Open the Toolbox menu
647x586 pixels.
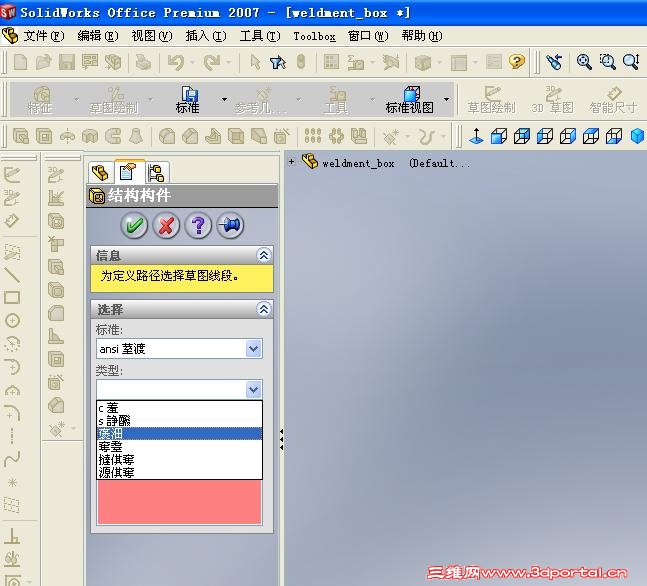pos(314,36)
